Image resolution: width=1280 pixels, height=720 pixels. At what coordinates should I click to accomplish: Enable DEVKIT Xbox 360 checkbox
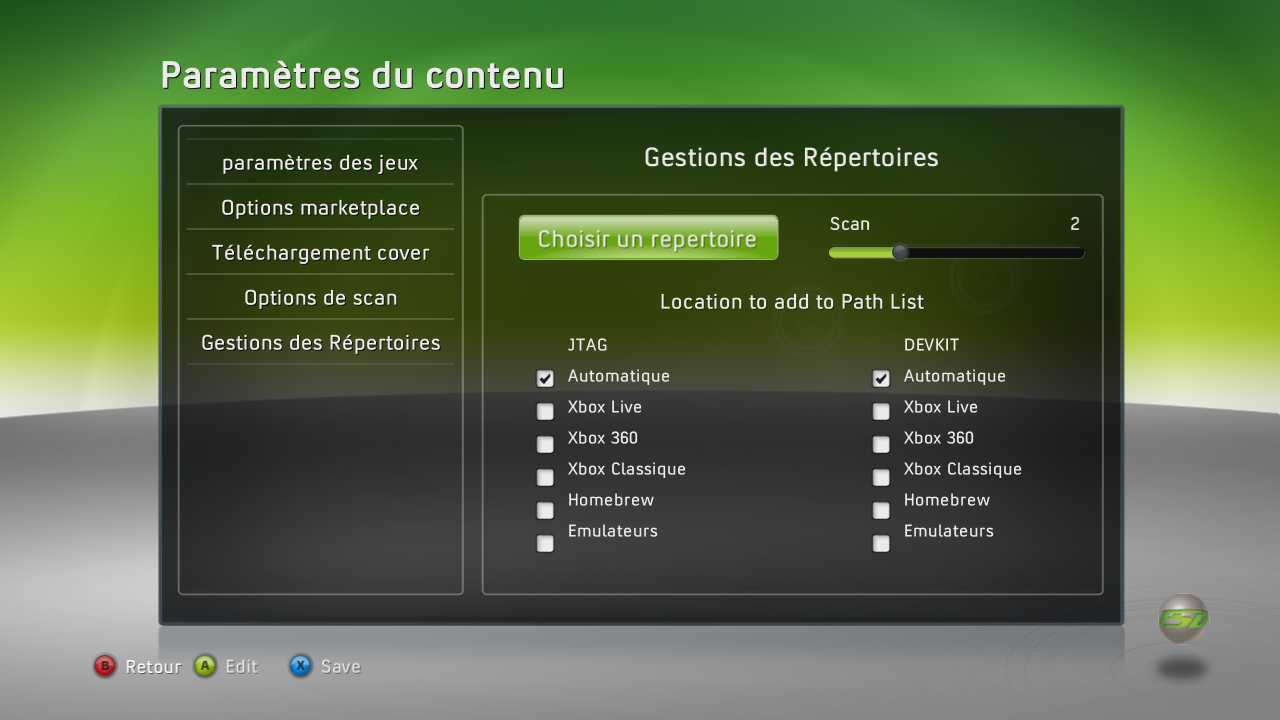(881, 444)
